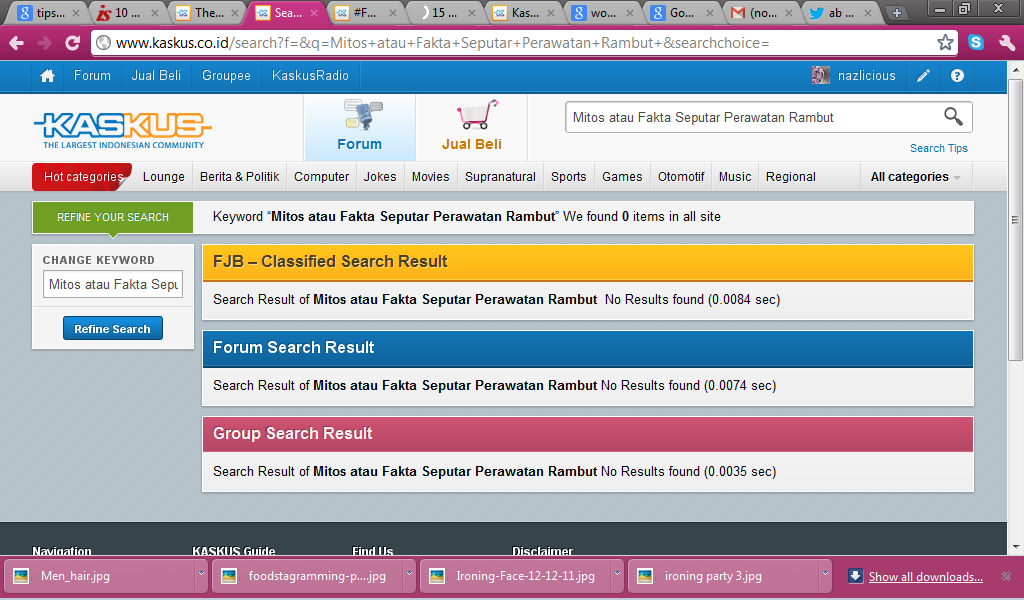Click the magnifier search icon

(953, 117)
